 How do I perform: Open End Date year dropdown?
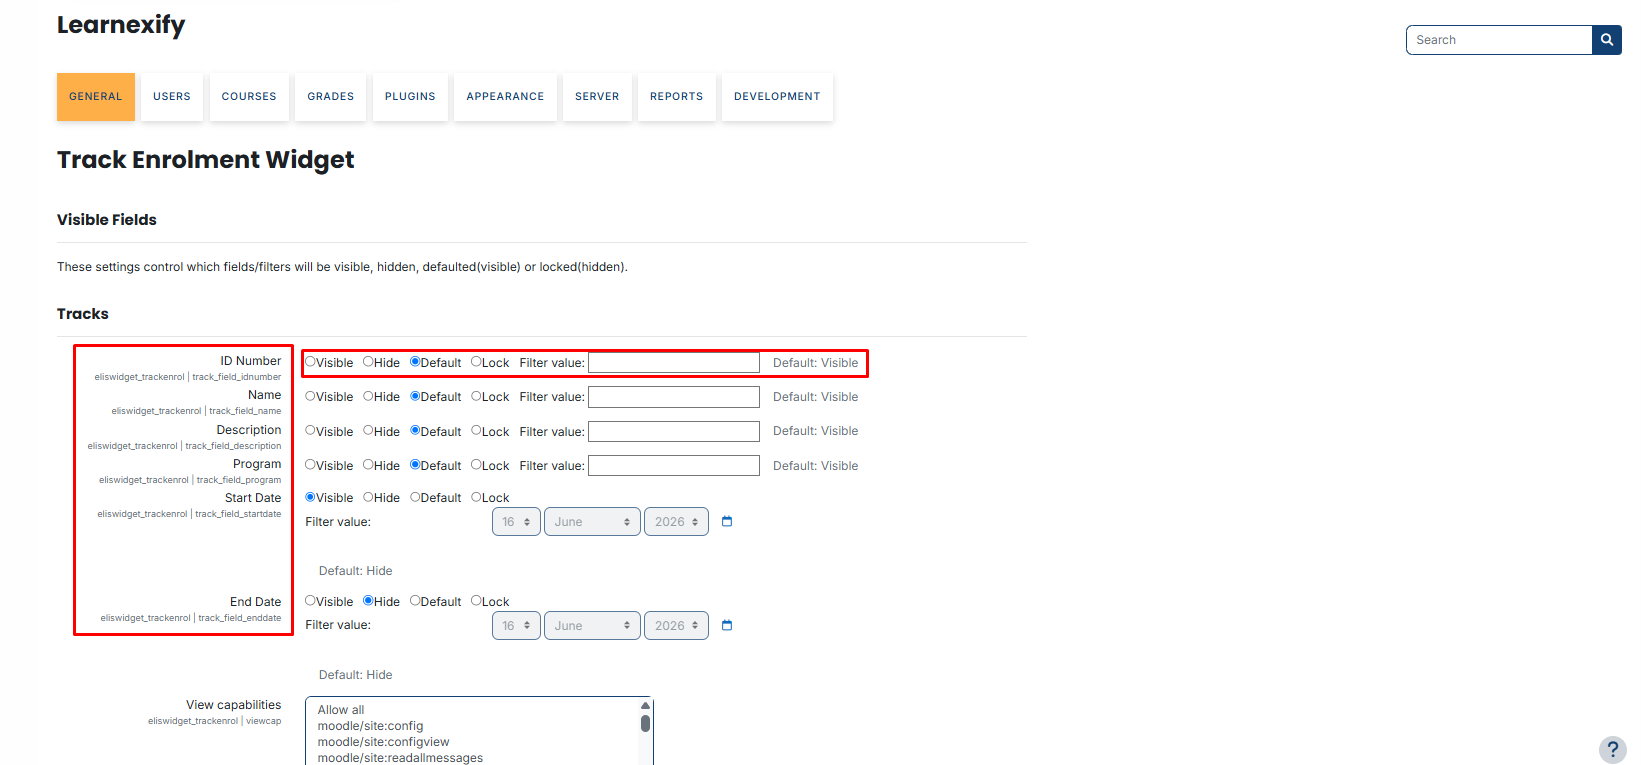click(676, 626)
